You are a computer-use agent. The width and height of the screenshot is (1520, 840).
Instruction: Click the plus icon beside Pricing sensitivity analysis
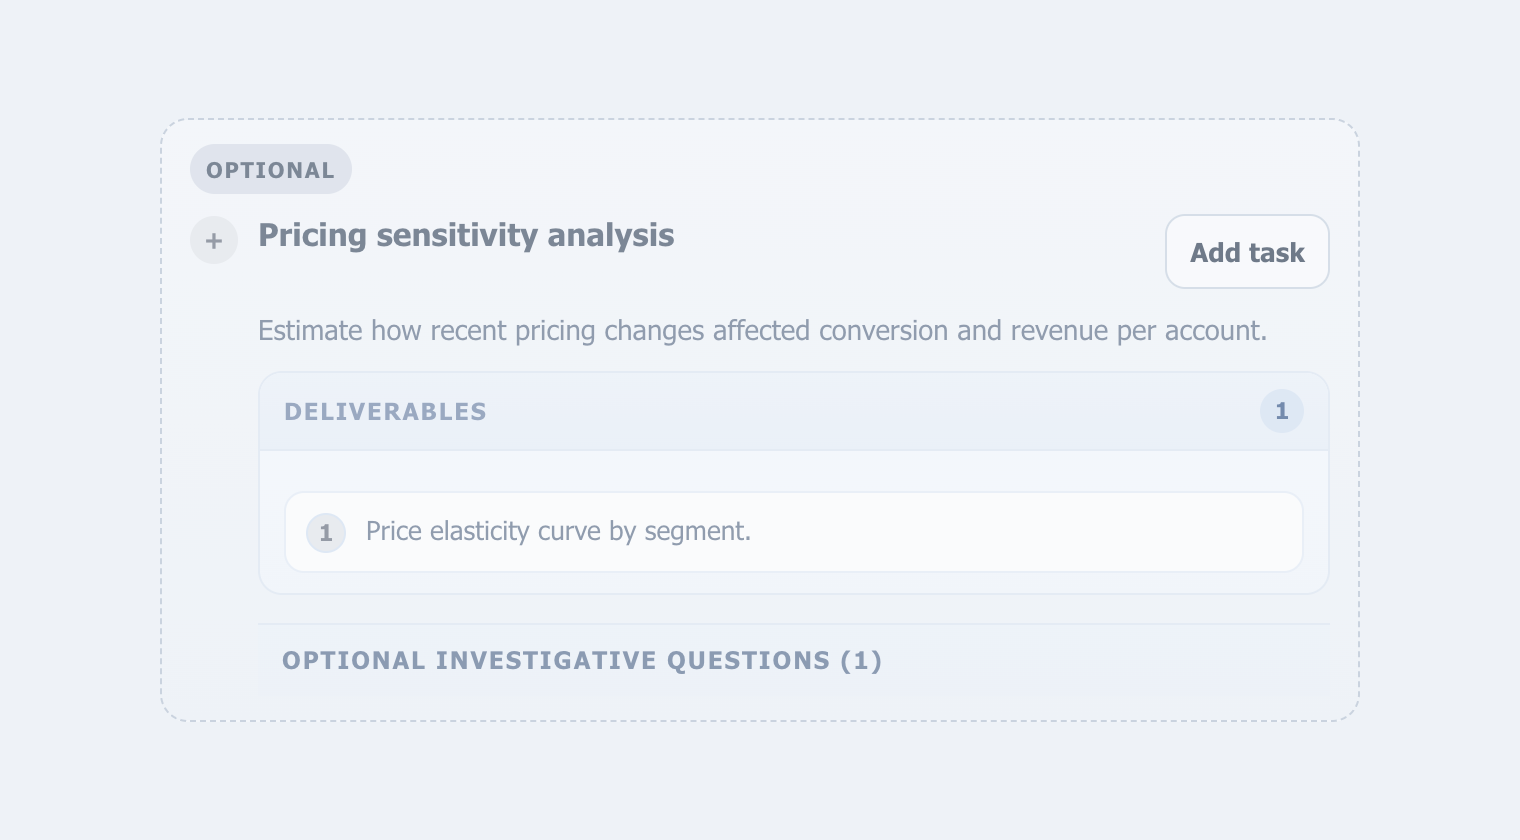coord(214,240)
